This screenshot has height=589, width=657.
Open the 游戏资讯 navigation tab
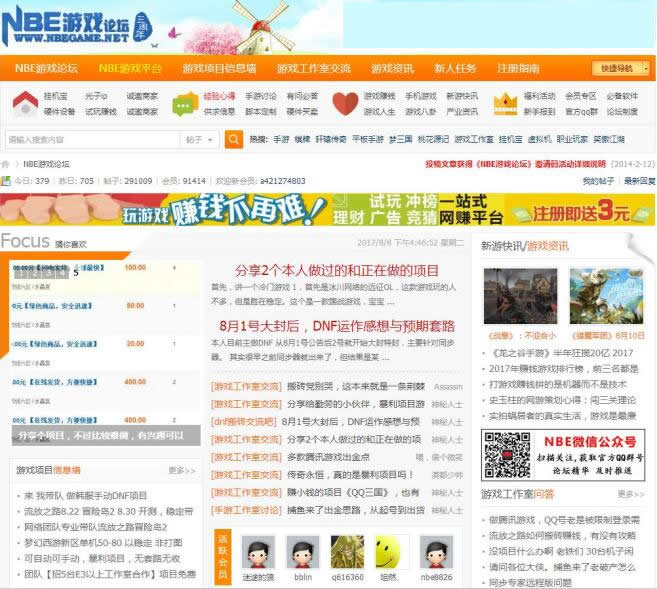[392, 68]
